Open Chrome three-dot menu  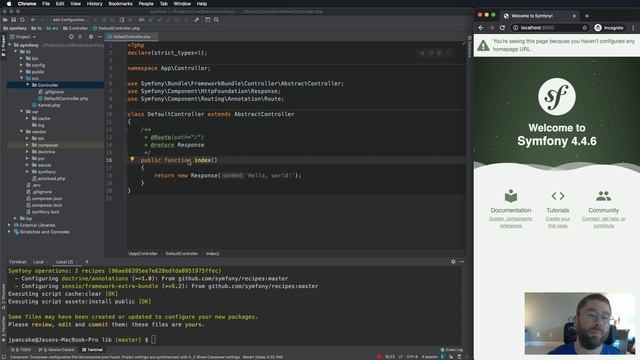click(x=633, y=28)
